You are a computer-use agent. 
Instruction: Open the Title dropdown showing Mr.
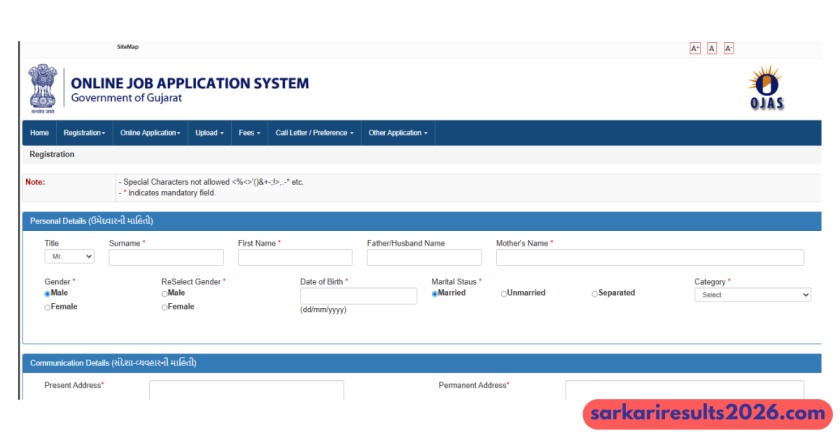pyautogui.click(x=70, y=257)
